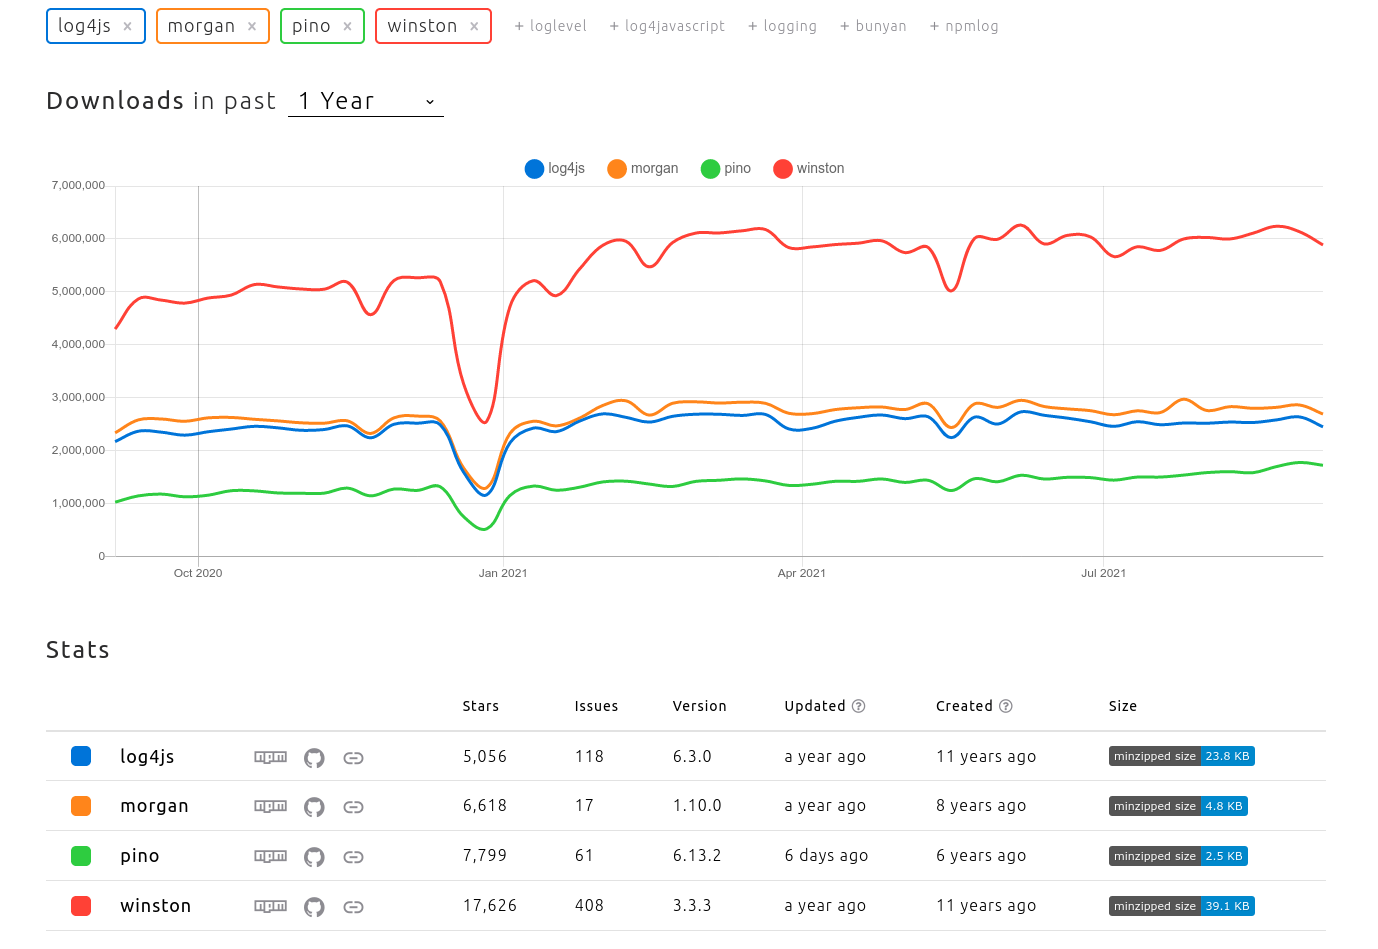Add logging suggestion to comparison
This screenshot has height=949, width=1378.
pos(782,26)
